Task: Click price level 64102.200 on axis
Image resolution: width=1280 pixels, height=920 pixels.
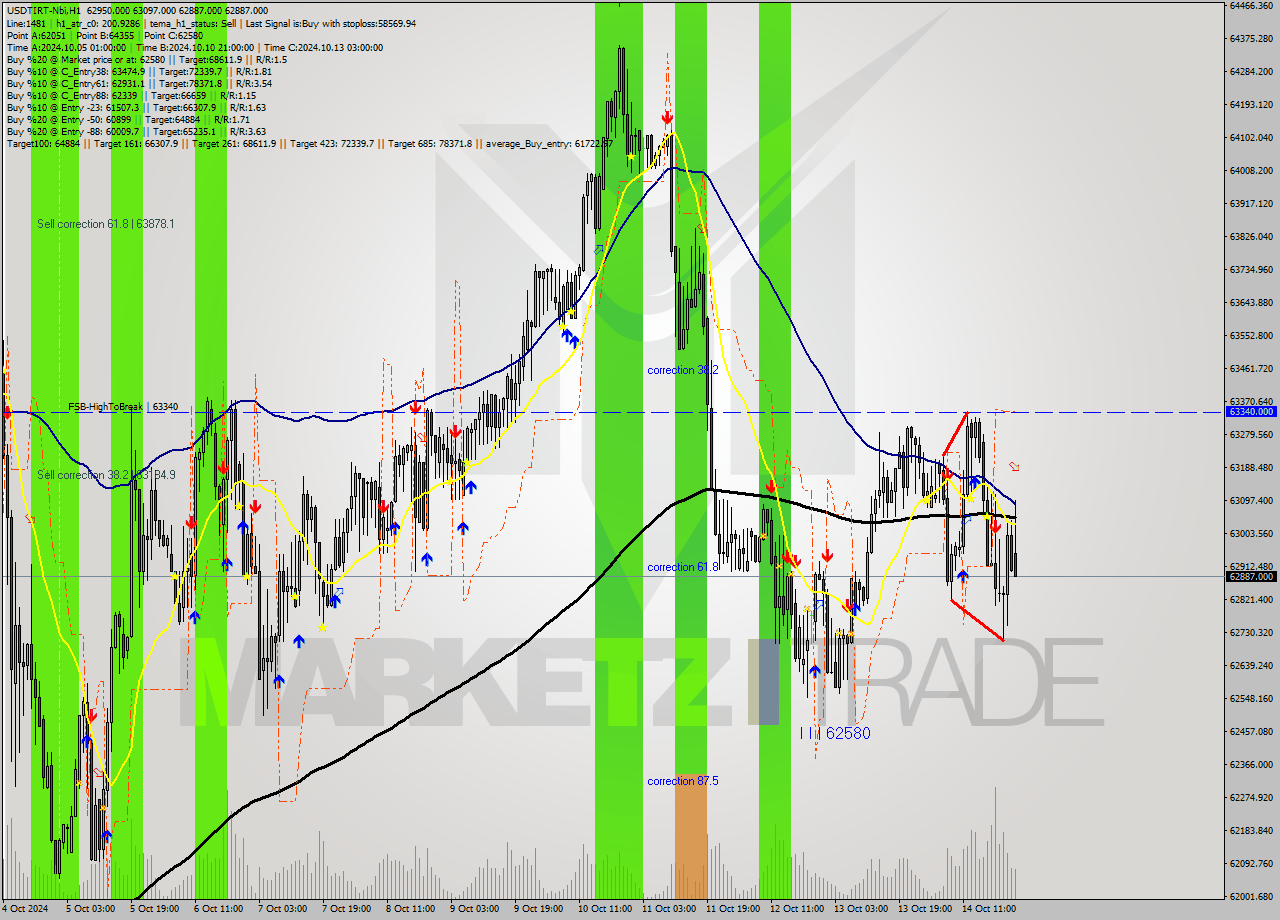Action: [1250, 137]
